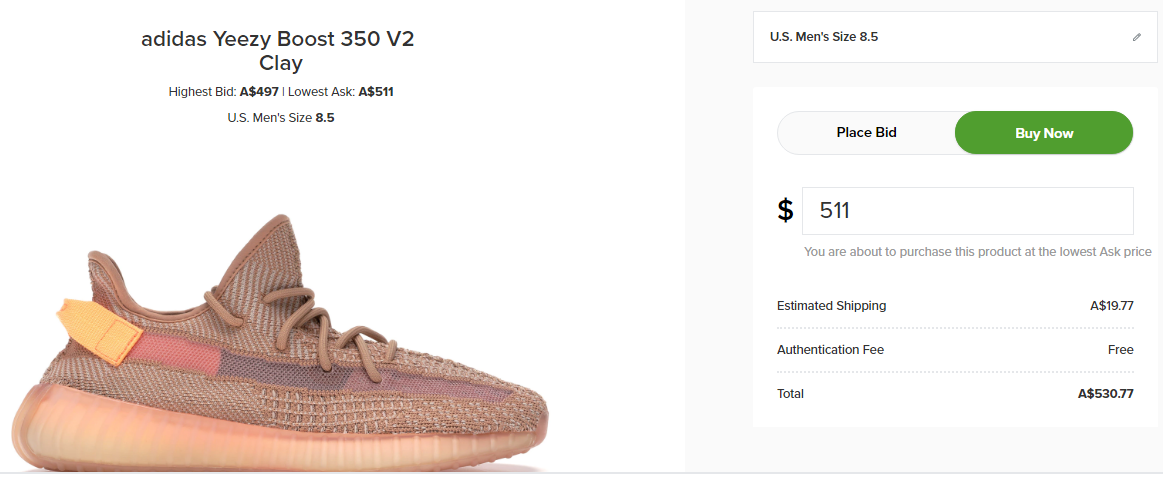Click the Clay colorway name in title
Image resolution: width=1163 pixels, height=482 pixels.
click(281, 64)
